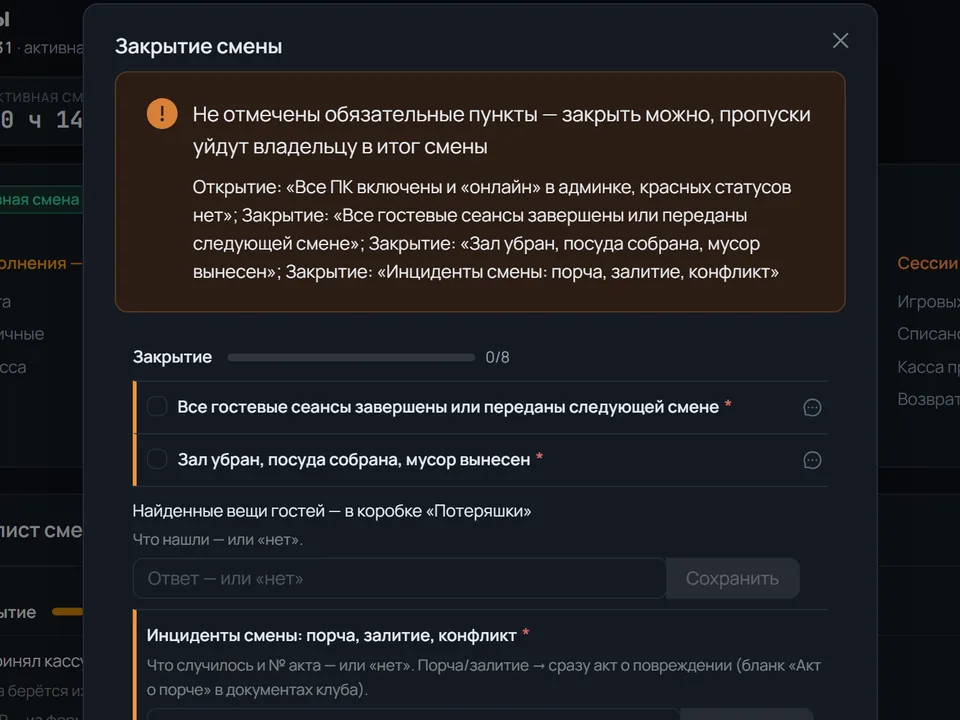Click «Сессии» heading in background page

[928, 263]
